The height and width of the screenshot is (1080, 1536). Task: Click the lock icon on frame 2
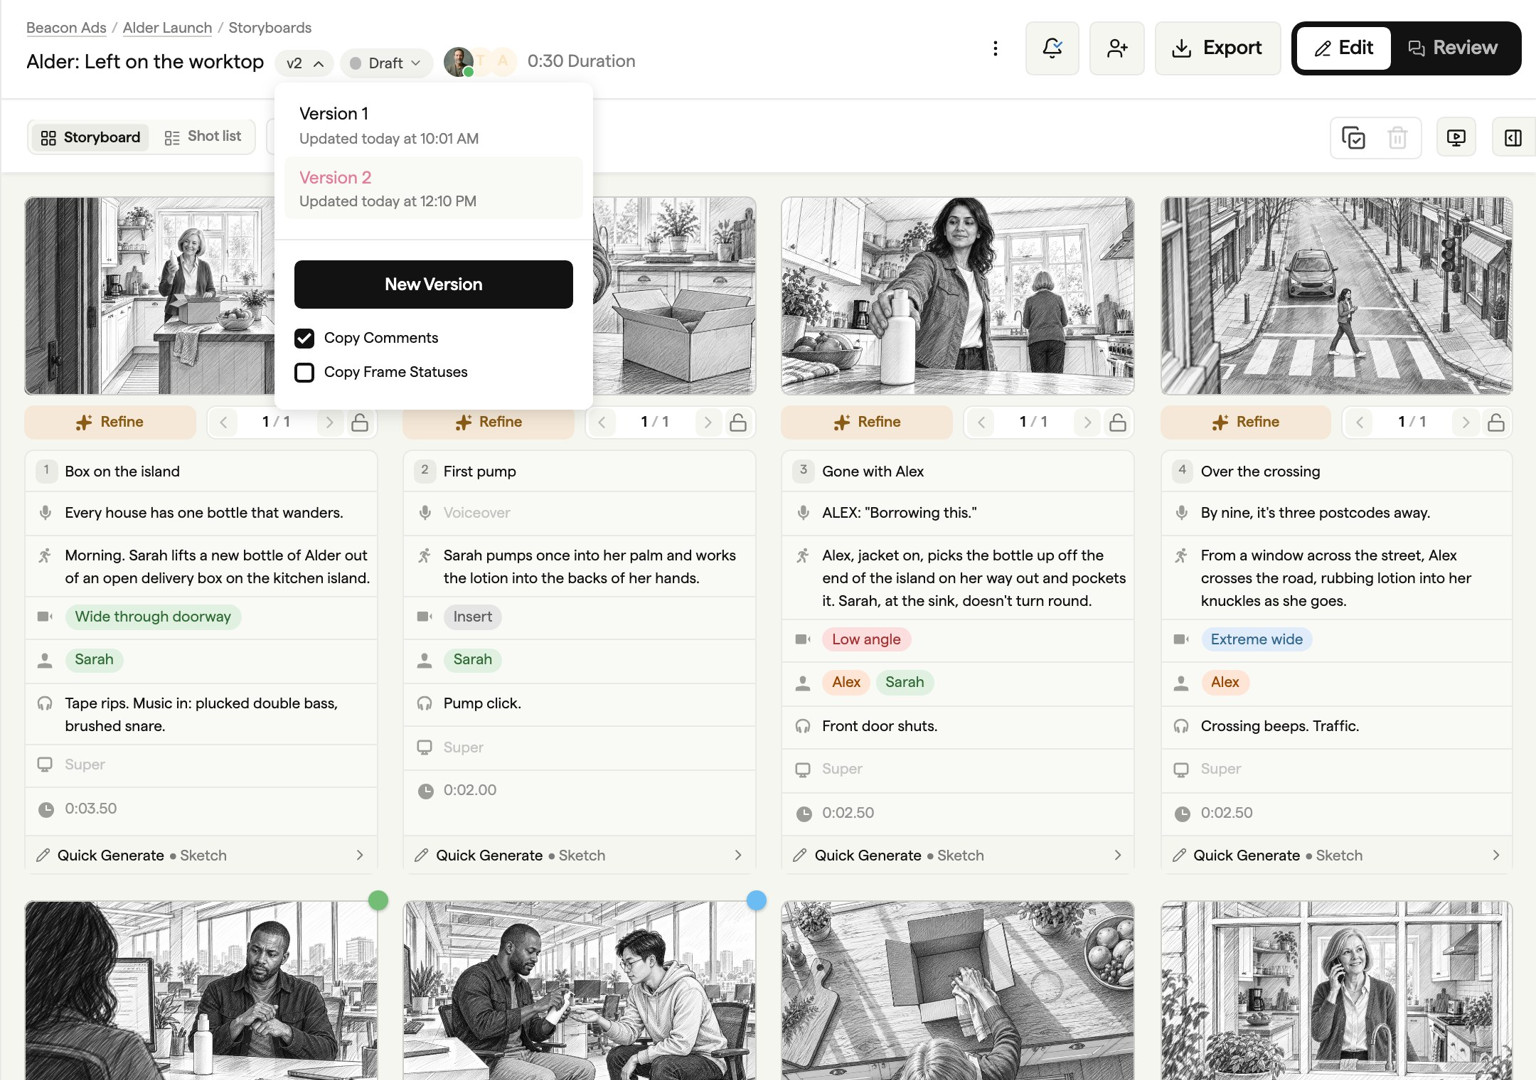point(738,422)
